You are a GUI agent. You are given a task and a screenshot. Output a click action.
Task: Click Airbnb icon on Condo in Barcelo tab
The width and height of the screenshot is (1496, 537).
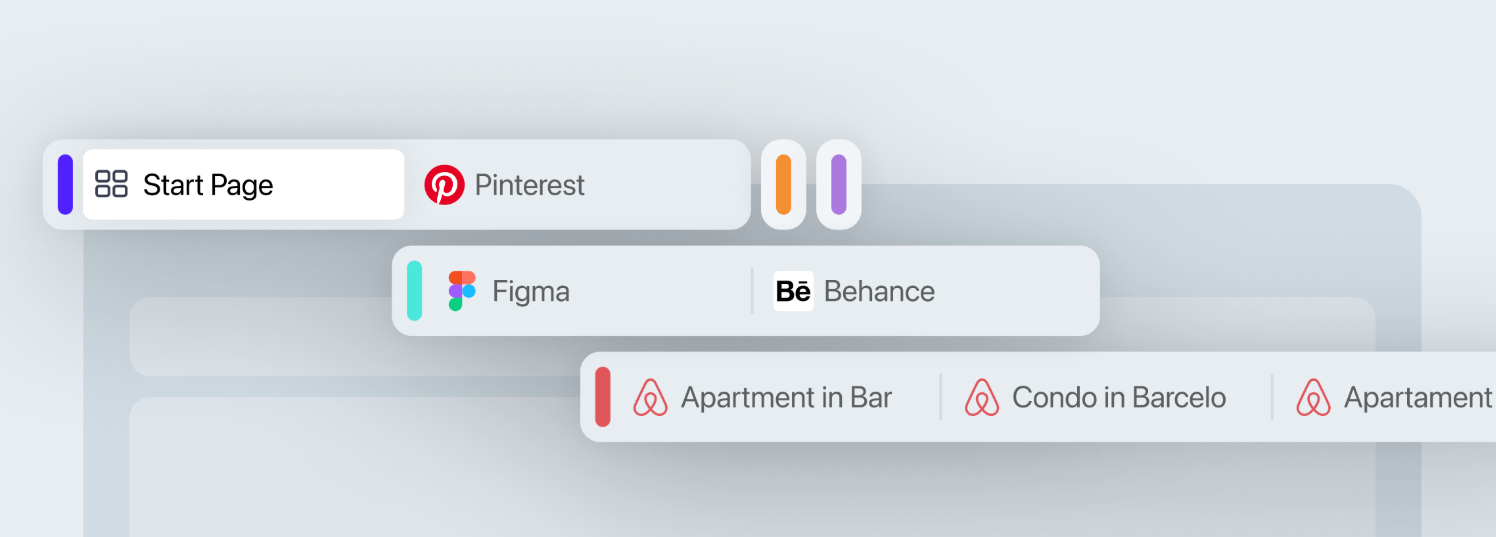tap(982, 397)
